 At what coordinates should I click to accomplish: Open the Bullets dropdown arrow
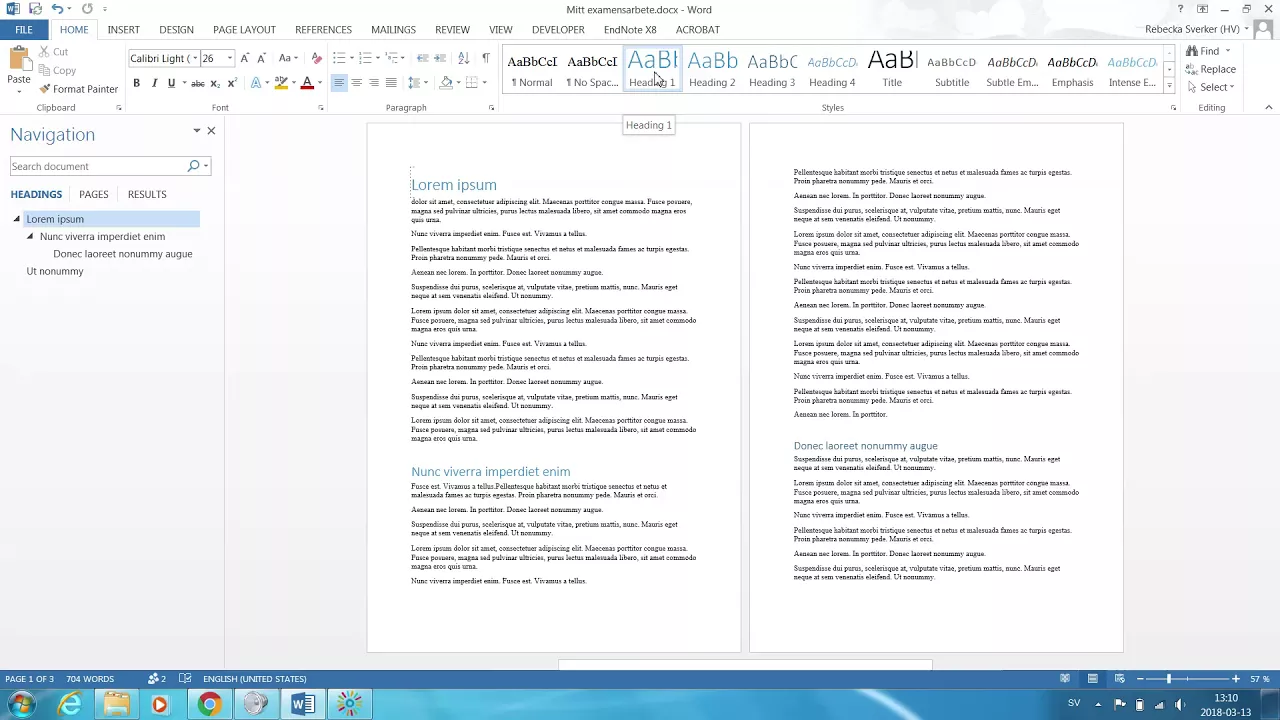[x=351, y=58]
